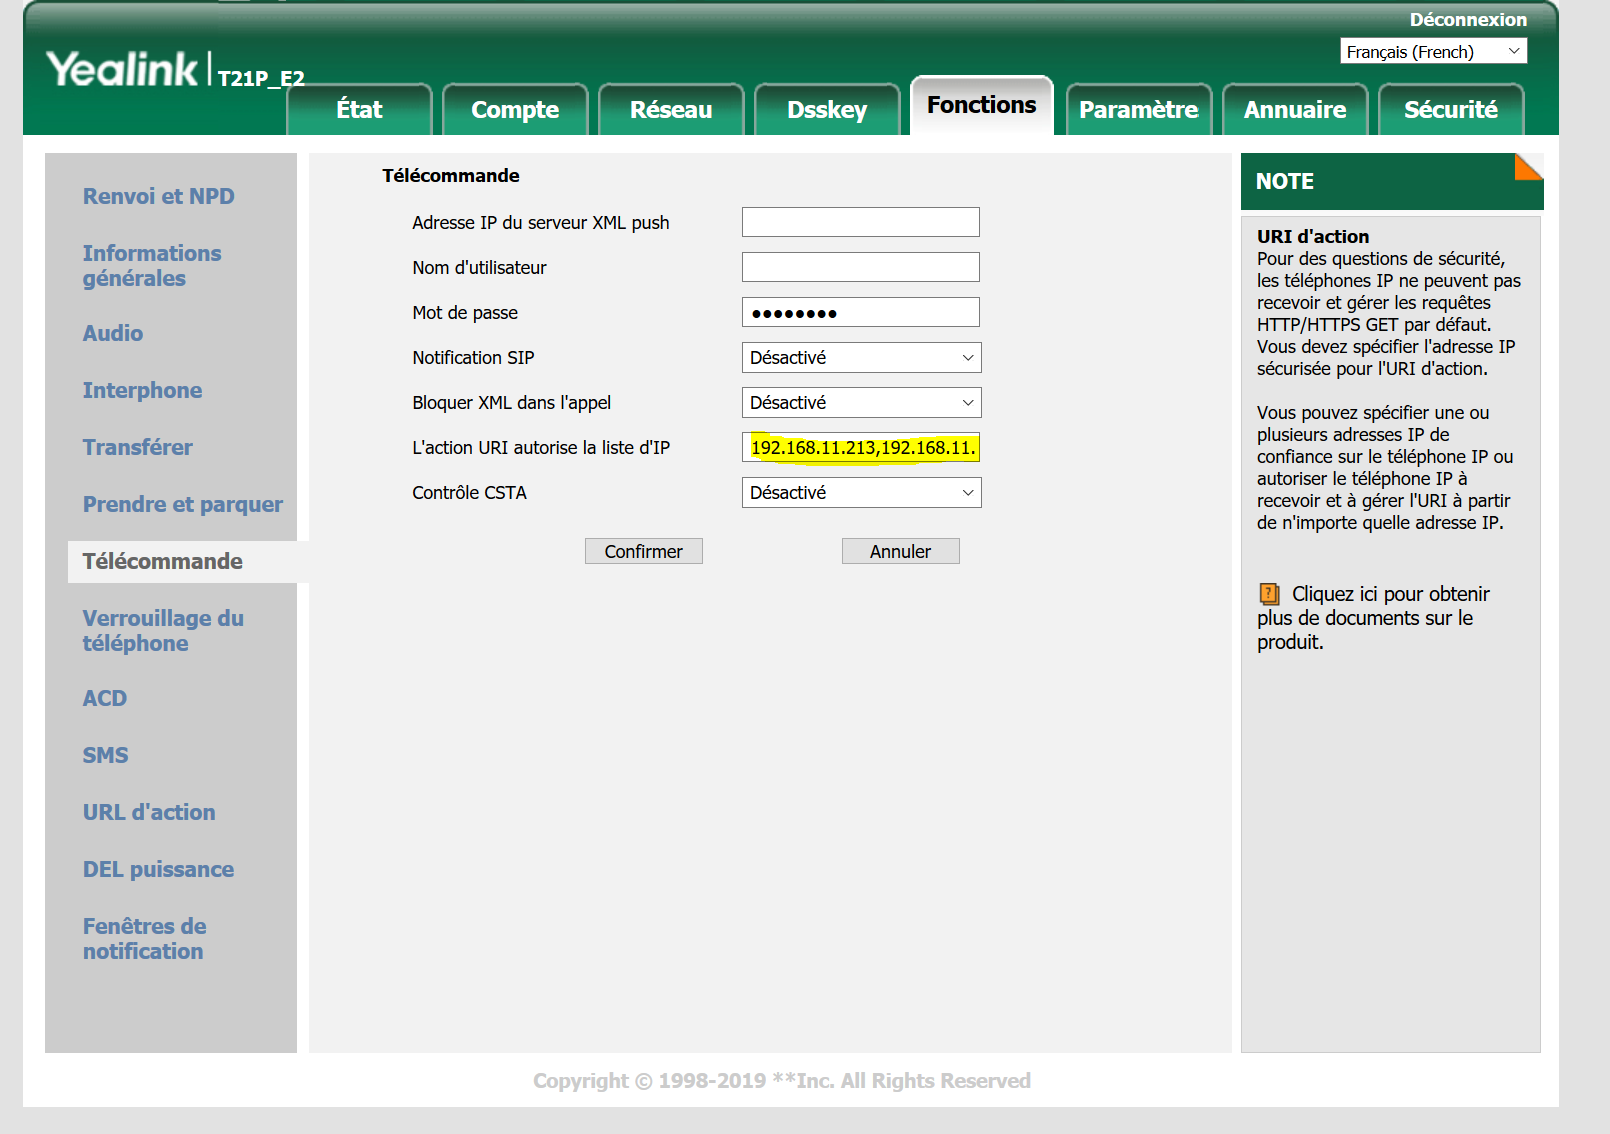Viewport: 1610px width, 1134px height.
Task: Click the highlighted action URI IP list field
Action: (860, 448)
